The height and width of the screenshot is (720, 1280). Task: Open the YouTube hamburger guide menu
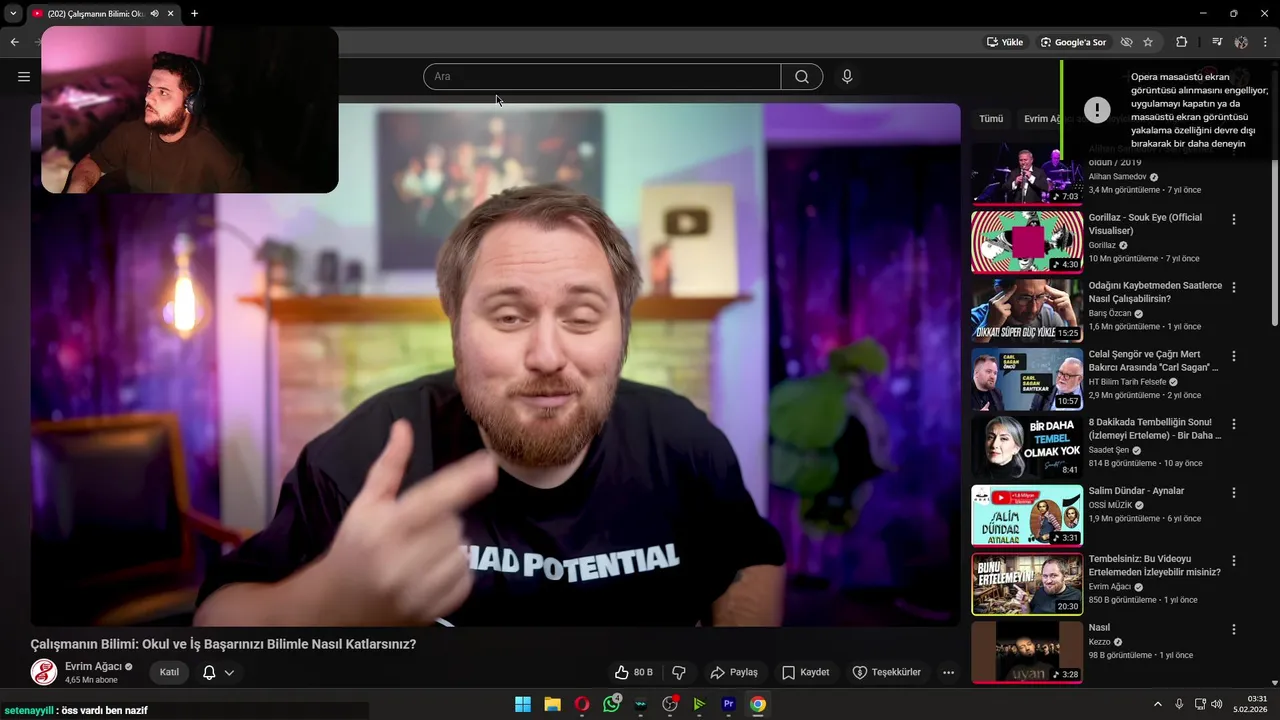coord(24,76)
